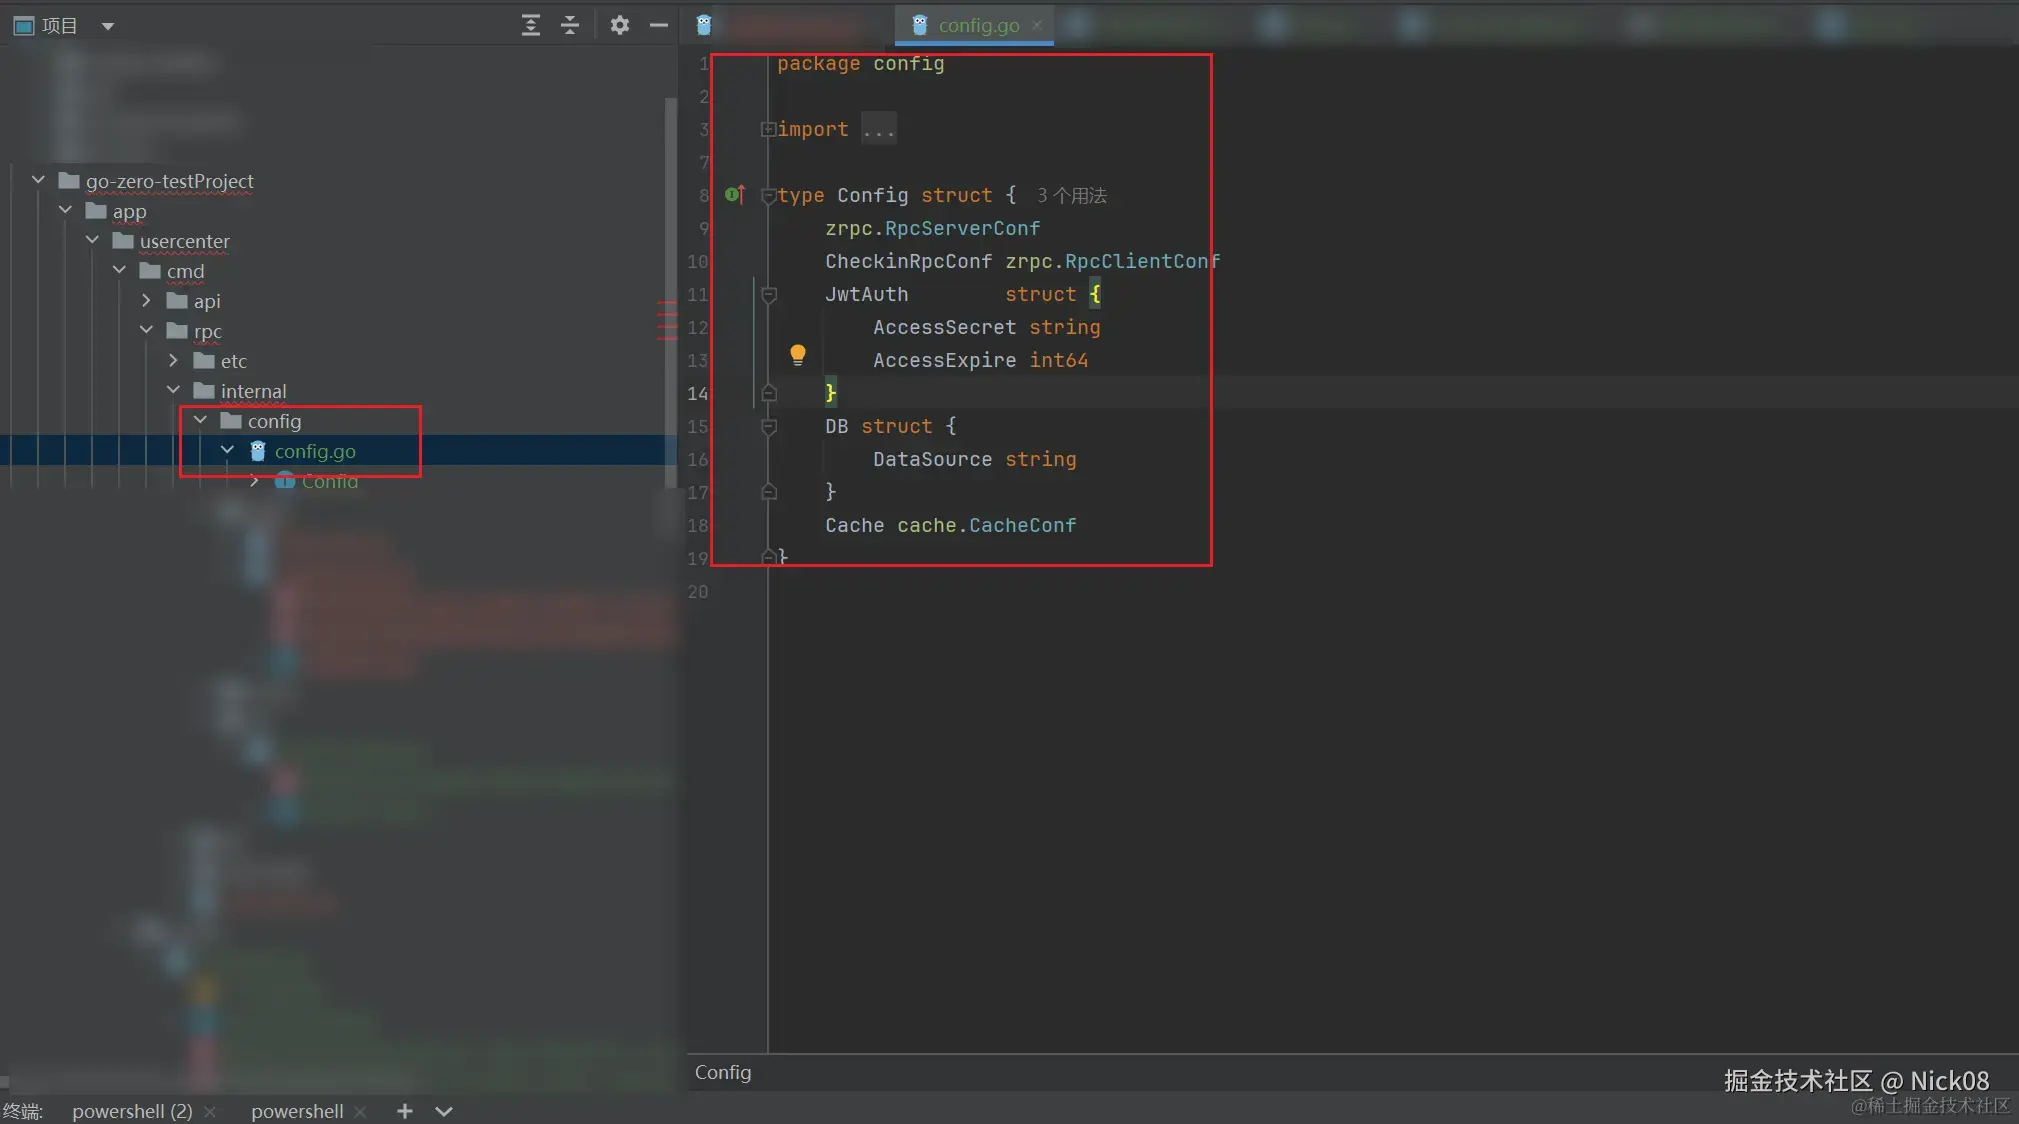
Task: Select the etc folder in tree
Action: (233, 361)
